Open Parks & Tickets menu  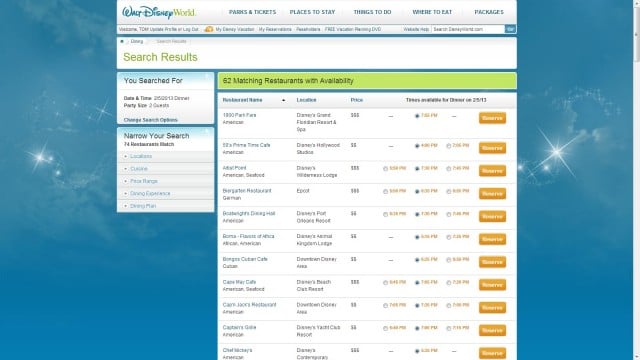point(252,12)
